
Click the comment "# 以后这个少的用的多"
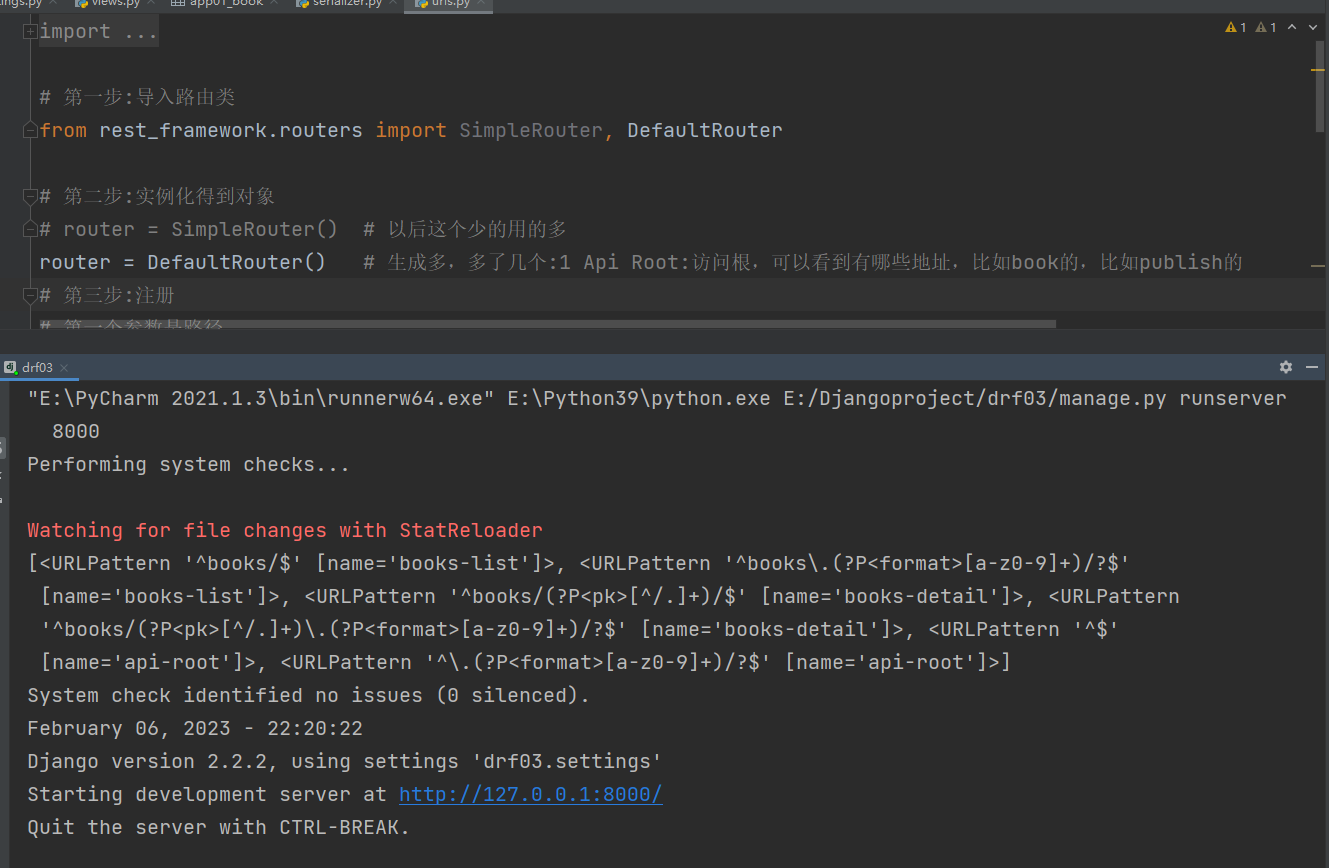465,230
